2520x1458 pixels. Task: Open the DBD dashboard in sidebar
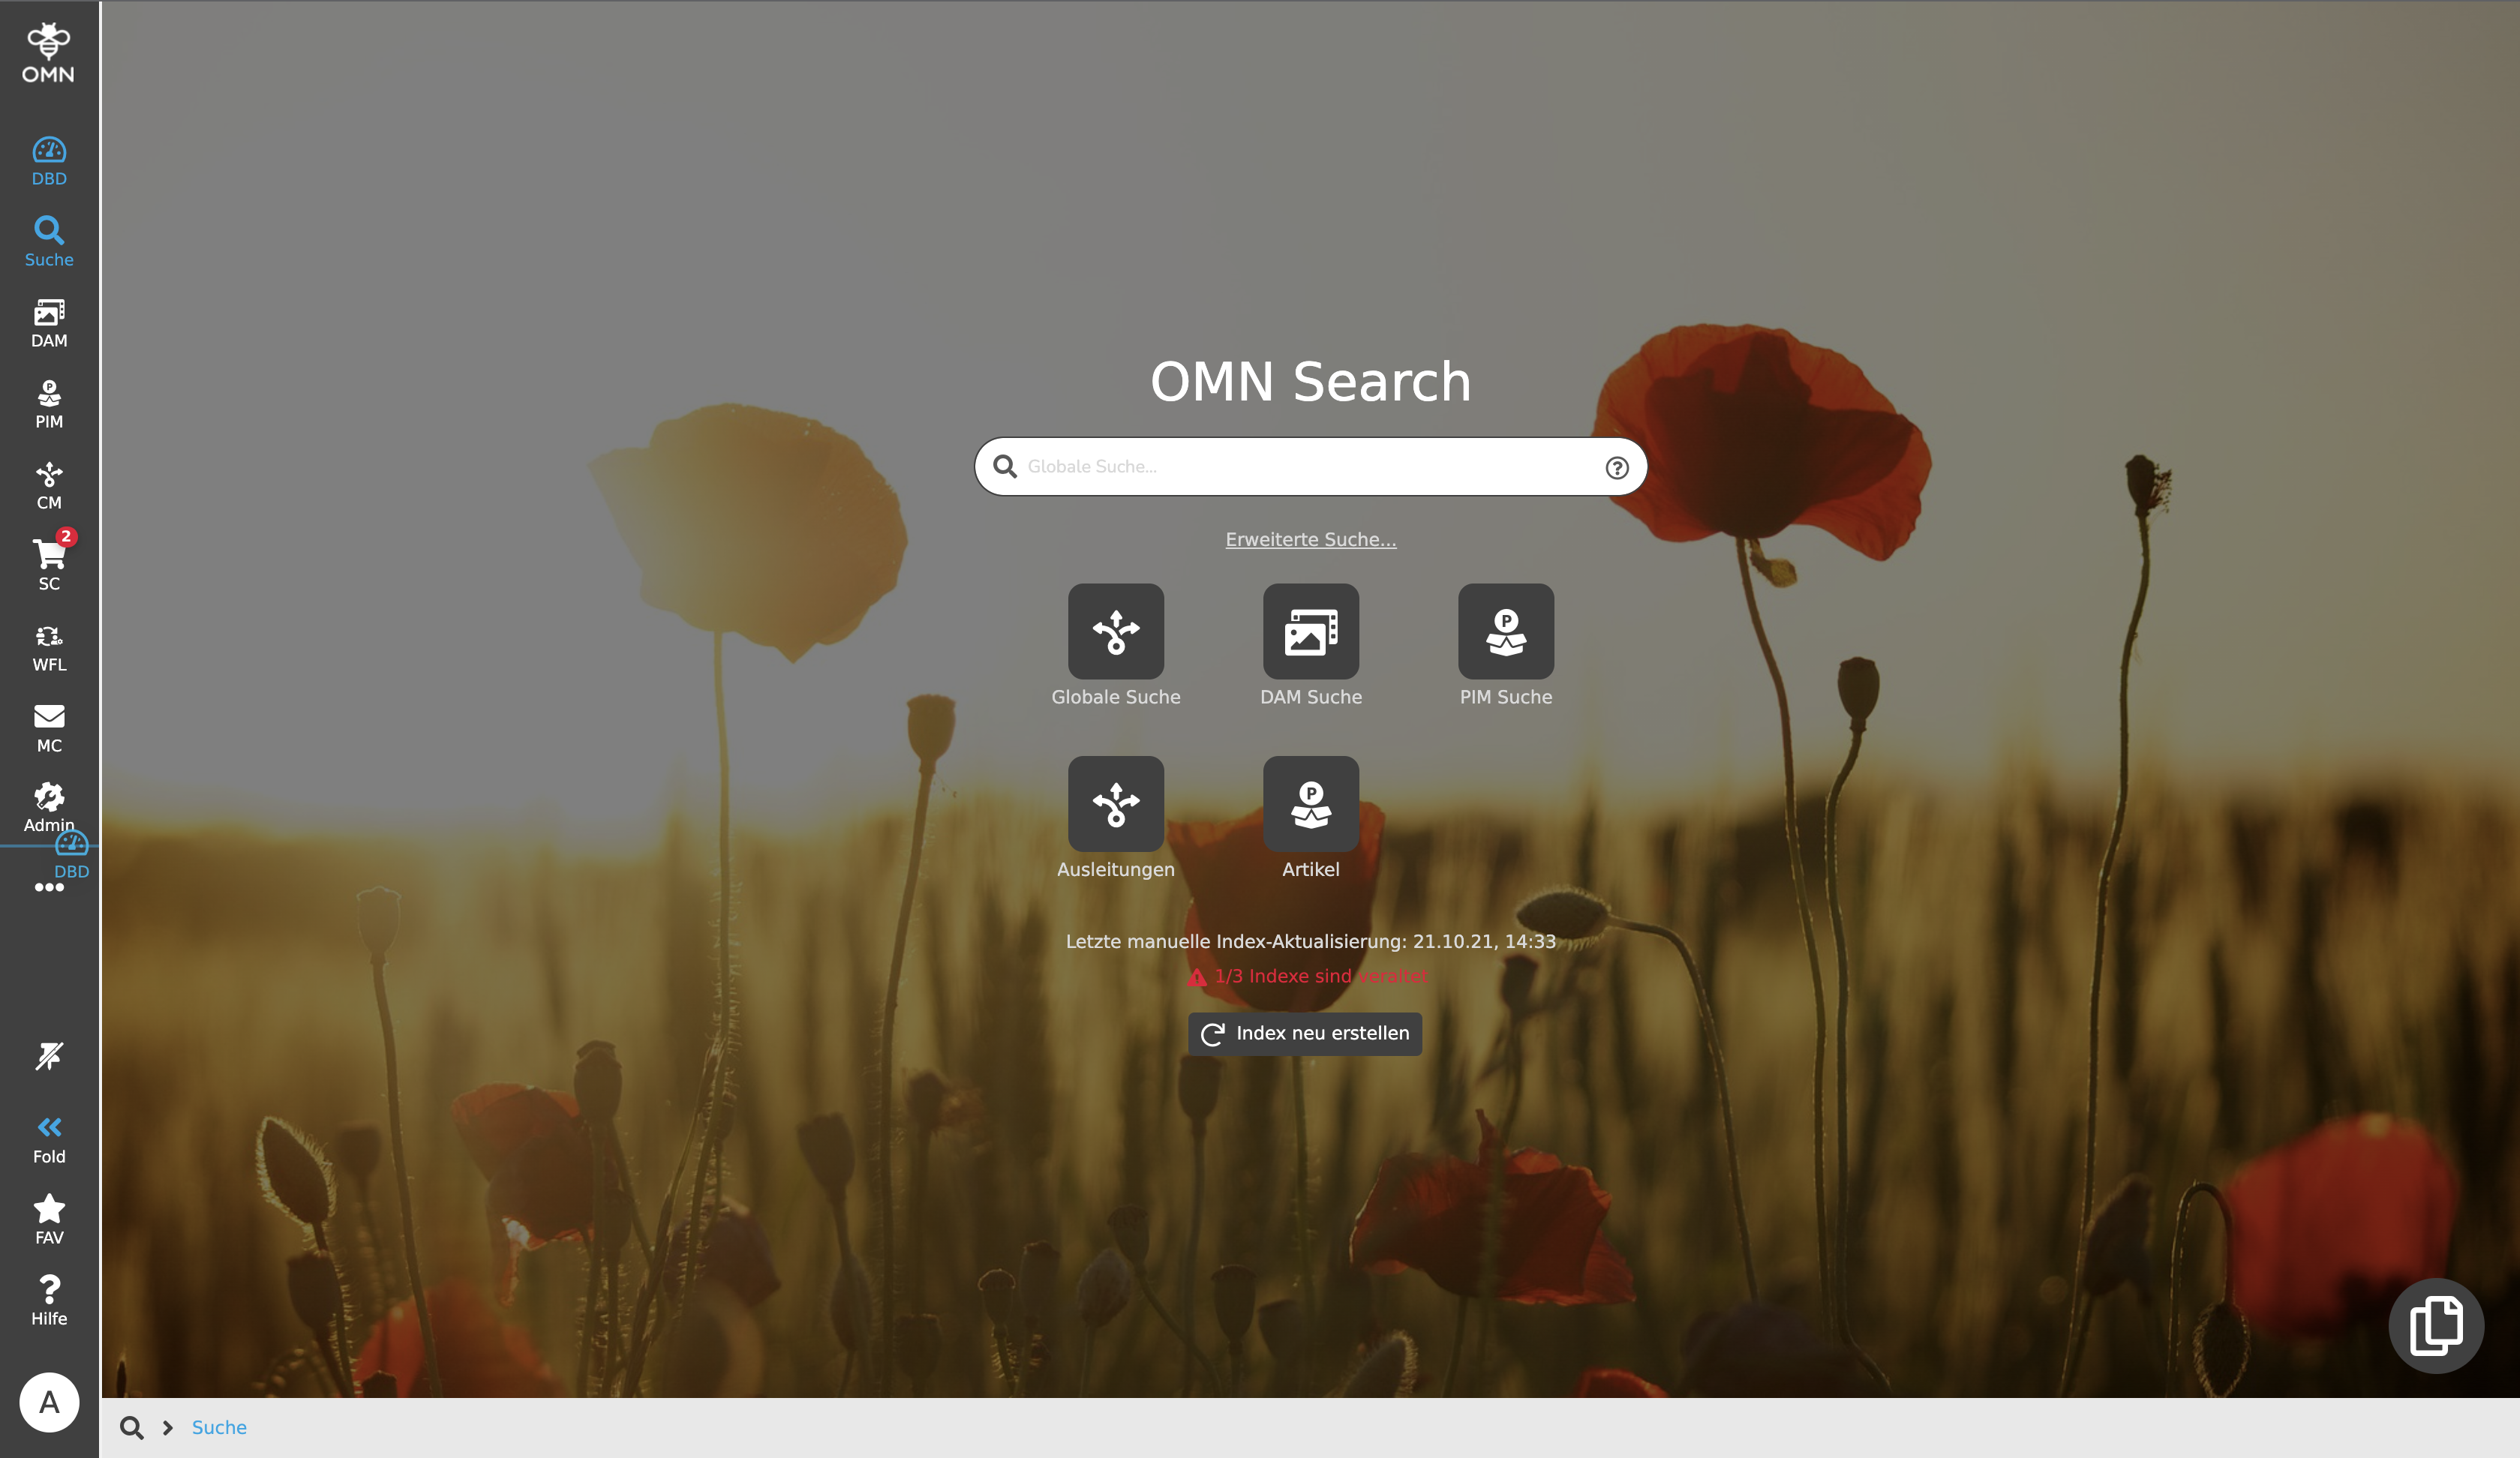click(48, 160)
